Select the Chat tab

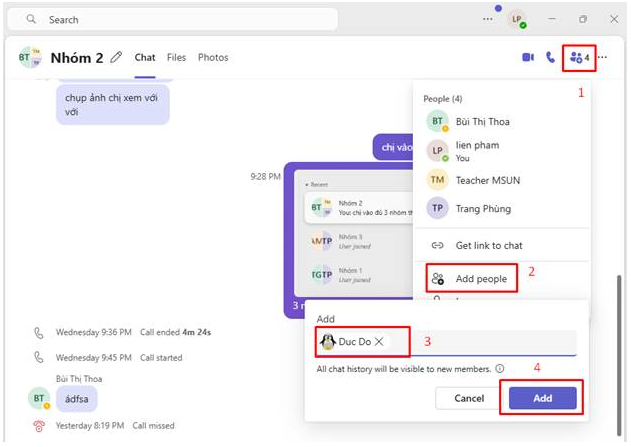[x=145, y=58]
